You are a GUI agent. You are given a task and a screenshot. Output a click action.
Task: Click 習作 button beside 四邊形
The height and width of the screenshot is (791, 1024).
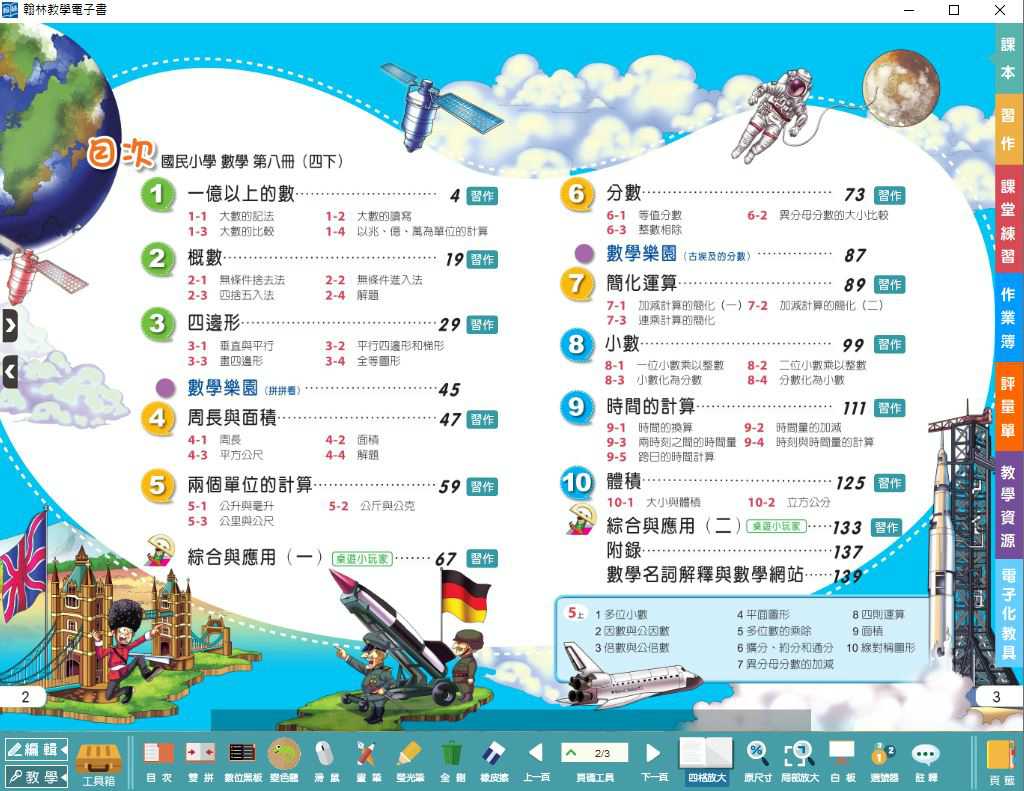click(483, 325)
